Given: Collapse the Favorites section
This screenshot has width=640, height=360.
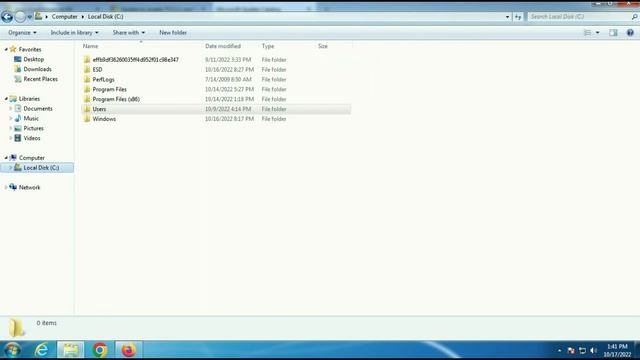Looking at the screenshot, I should pos(6,49).
